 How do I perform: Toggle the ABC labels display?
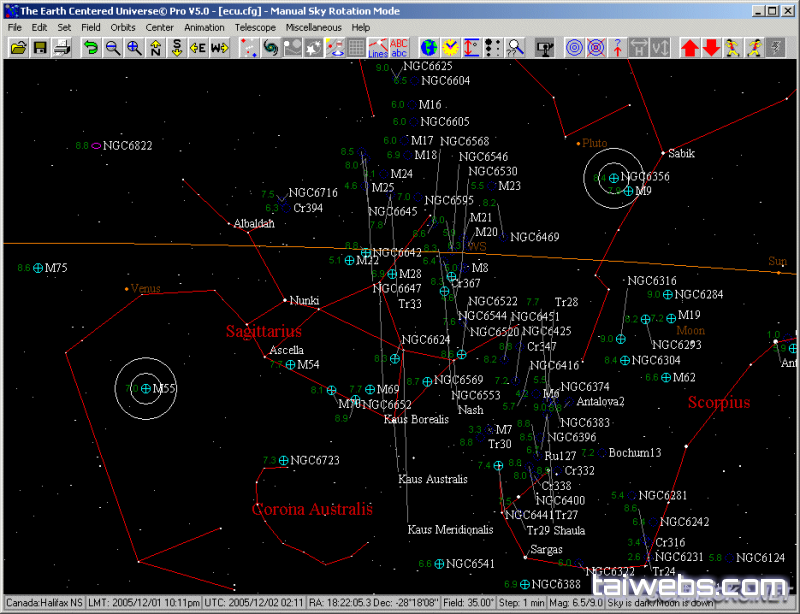click(399, 47)
